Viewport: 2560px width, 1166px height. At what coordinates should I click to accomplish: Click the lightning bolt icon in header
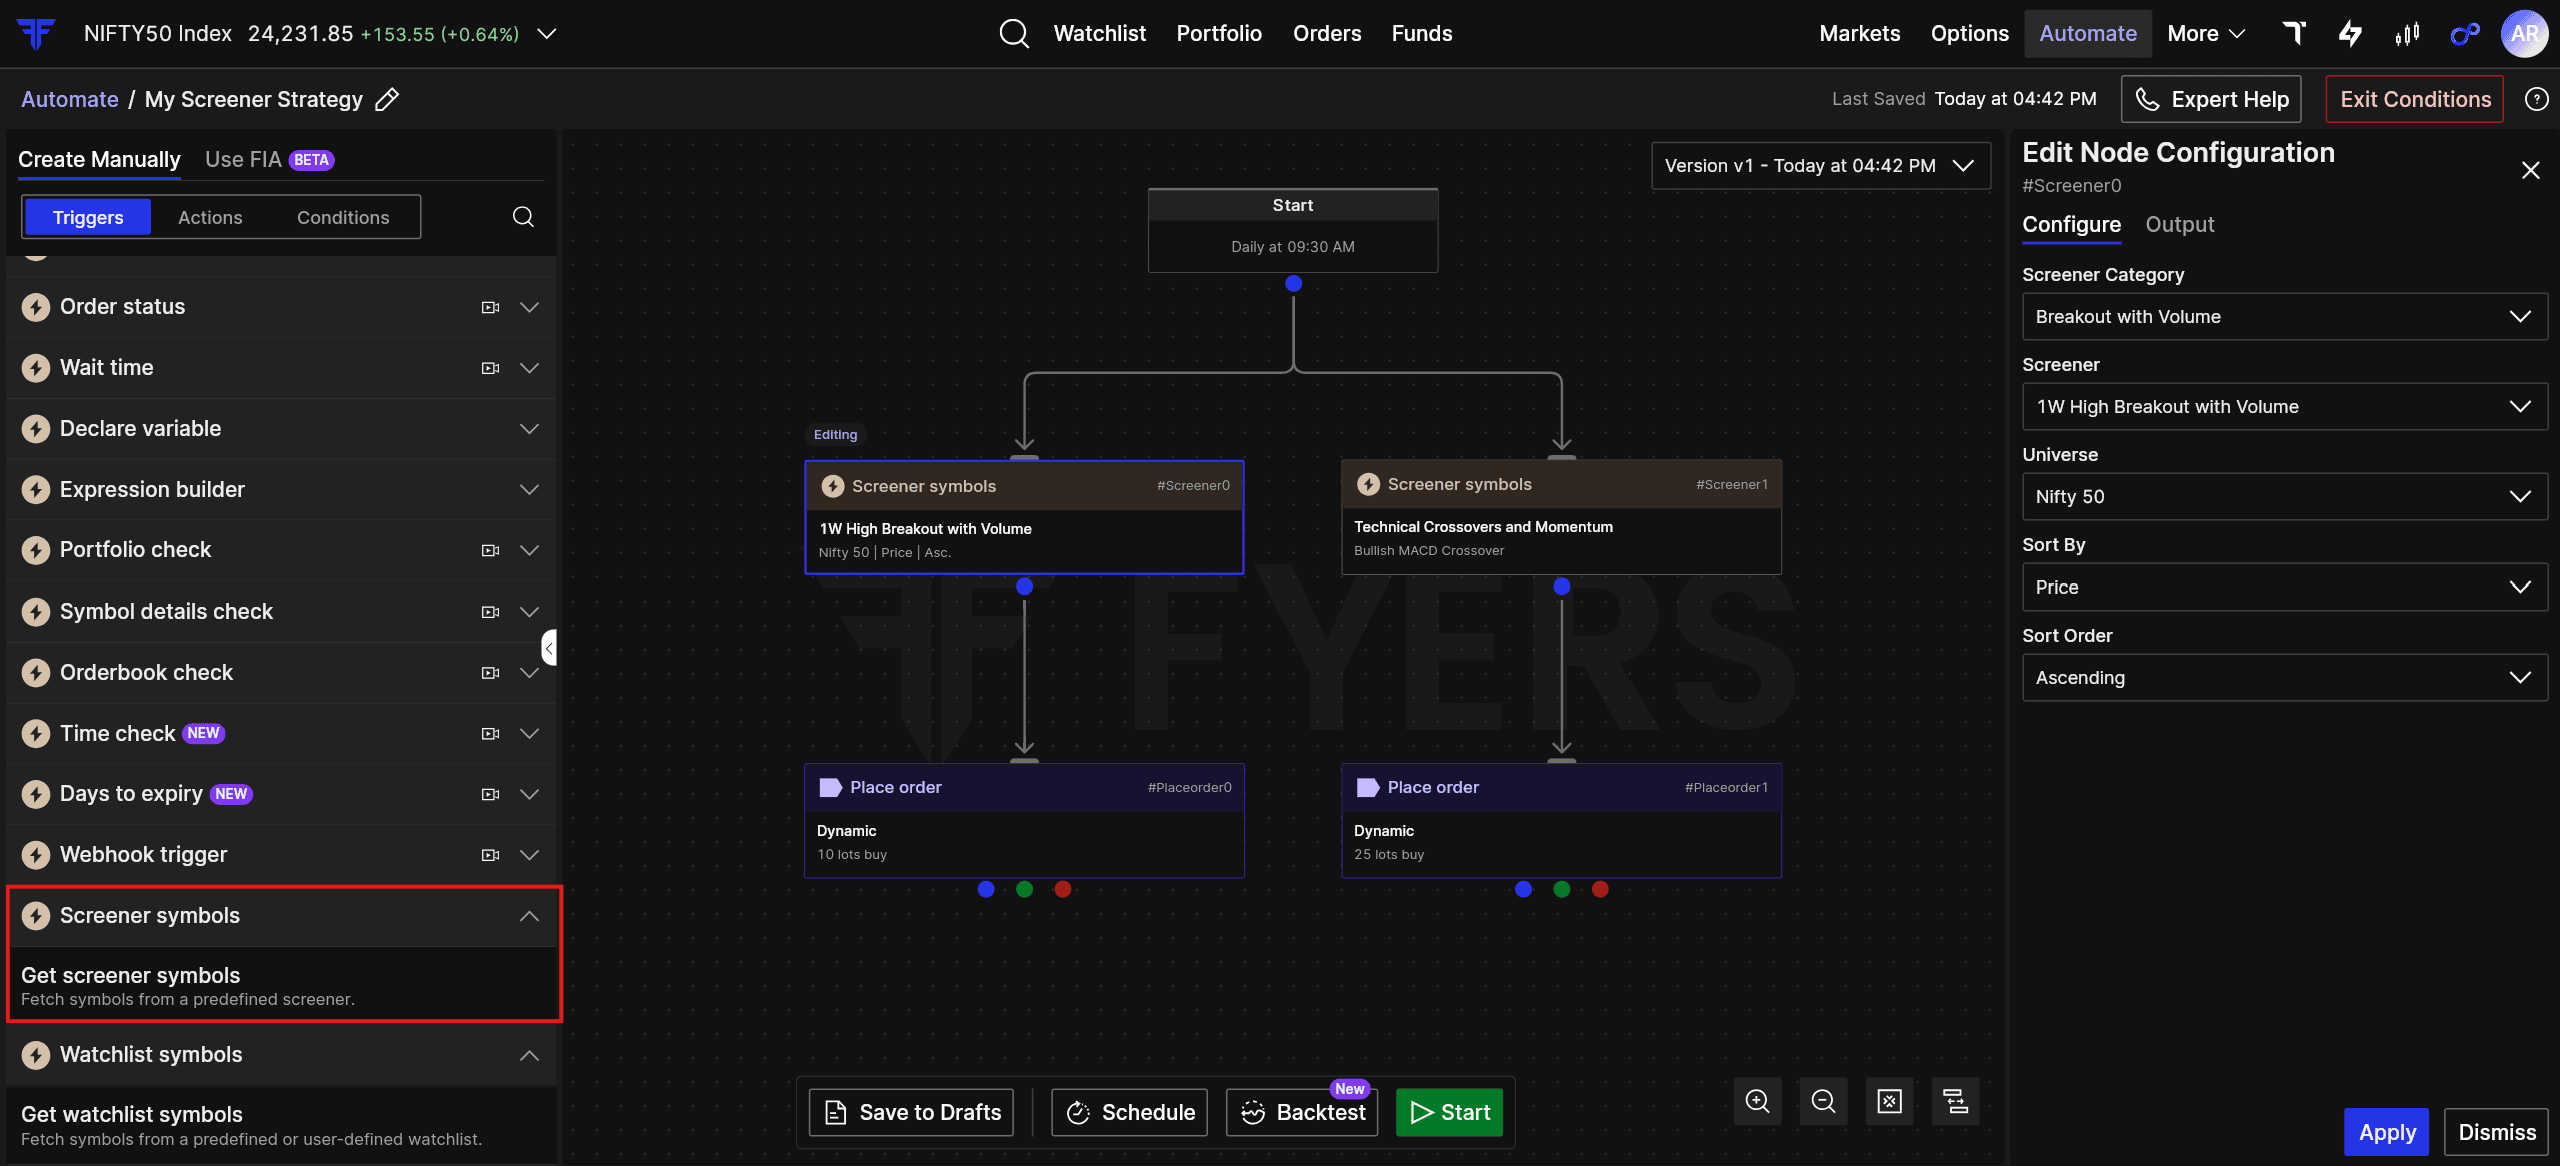[2350, 34]
